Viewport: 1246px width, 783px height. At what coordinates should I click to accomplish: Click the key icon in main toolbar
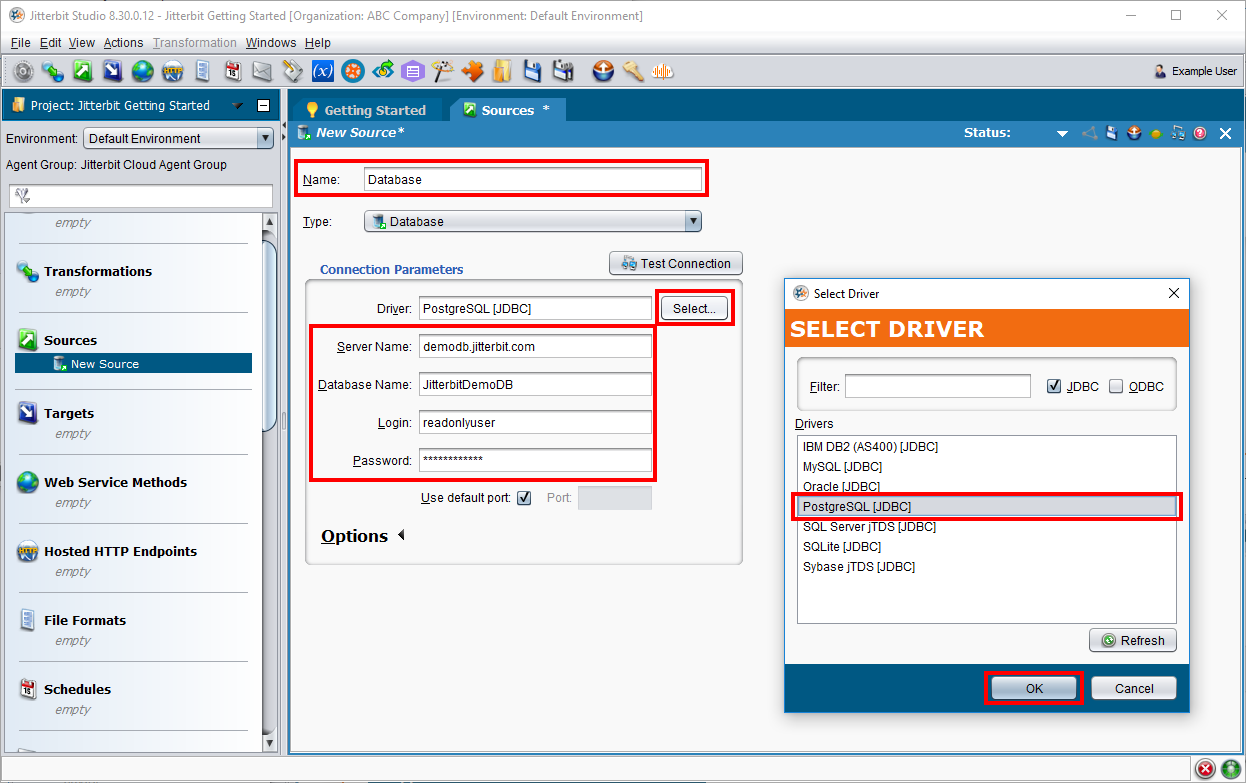coord(632,71)
